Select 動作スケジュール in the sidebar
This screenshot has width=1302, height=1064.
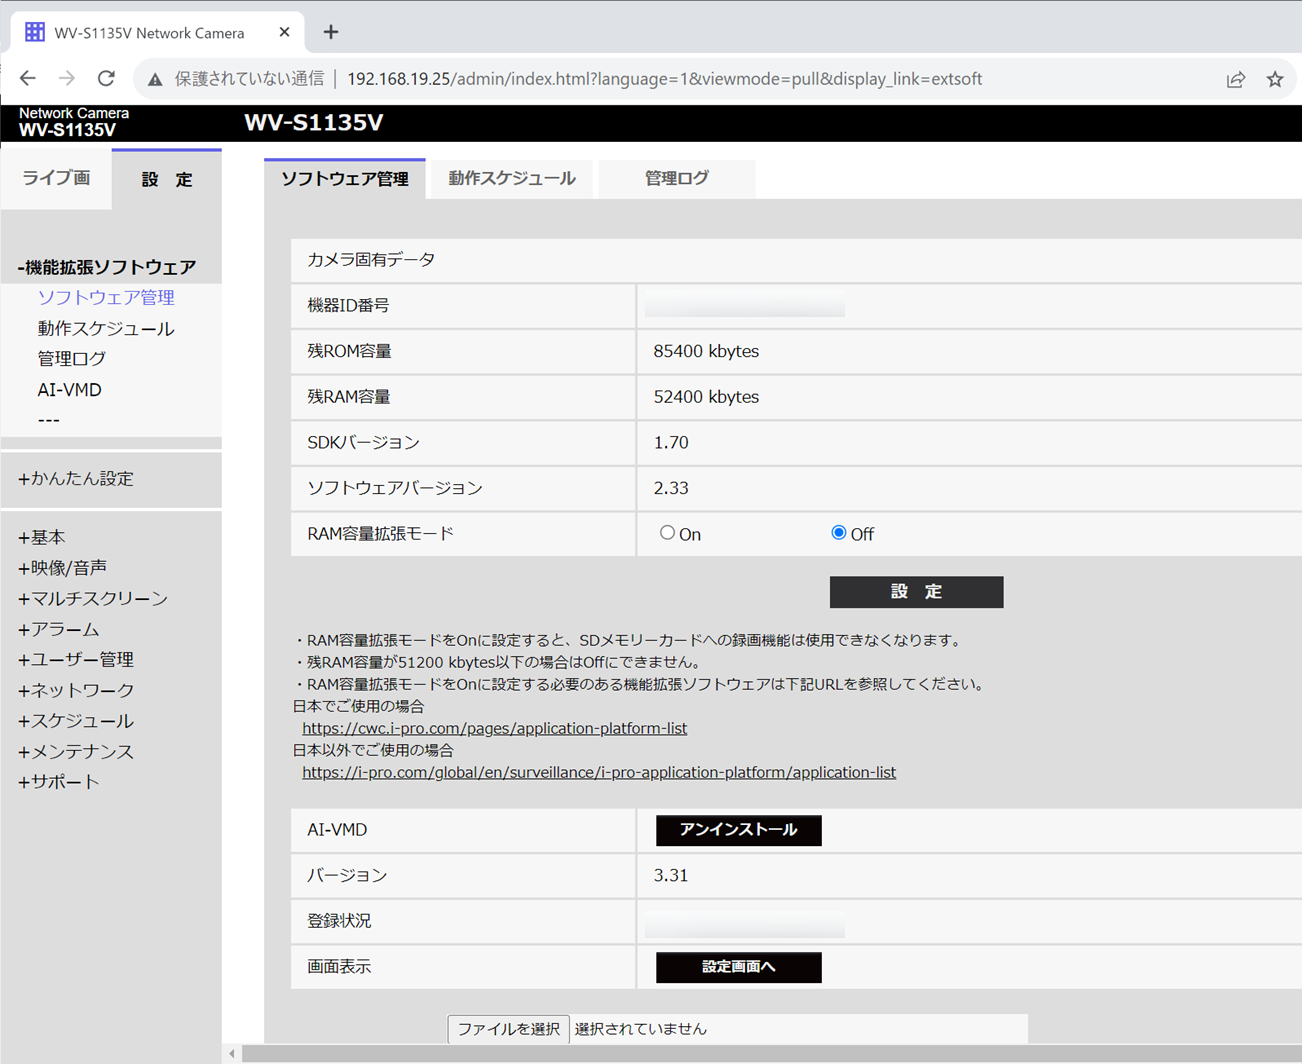click(106, 329)
